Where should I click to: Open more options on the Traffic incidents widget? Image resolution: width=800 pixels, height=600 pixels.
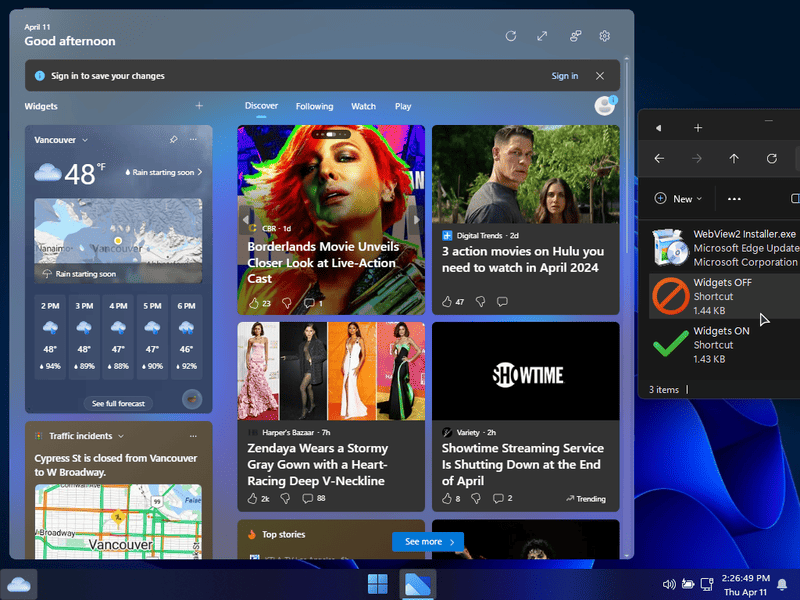[193, 436]
